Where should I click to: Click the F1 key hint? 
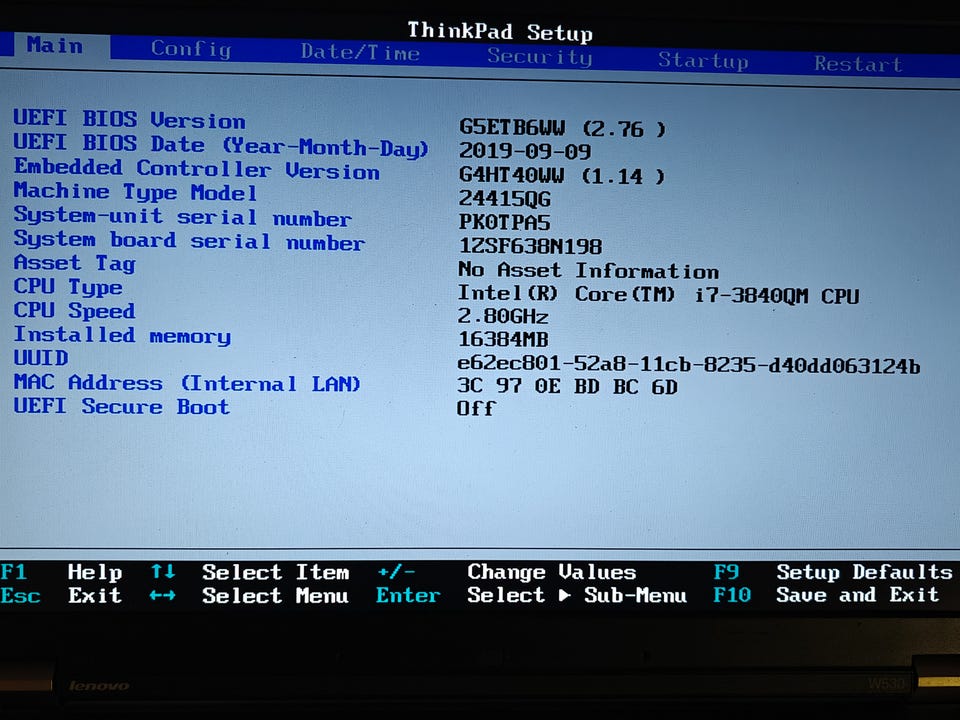click(14, 572)
